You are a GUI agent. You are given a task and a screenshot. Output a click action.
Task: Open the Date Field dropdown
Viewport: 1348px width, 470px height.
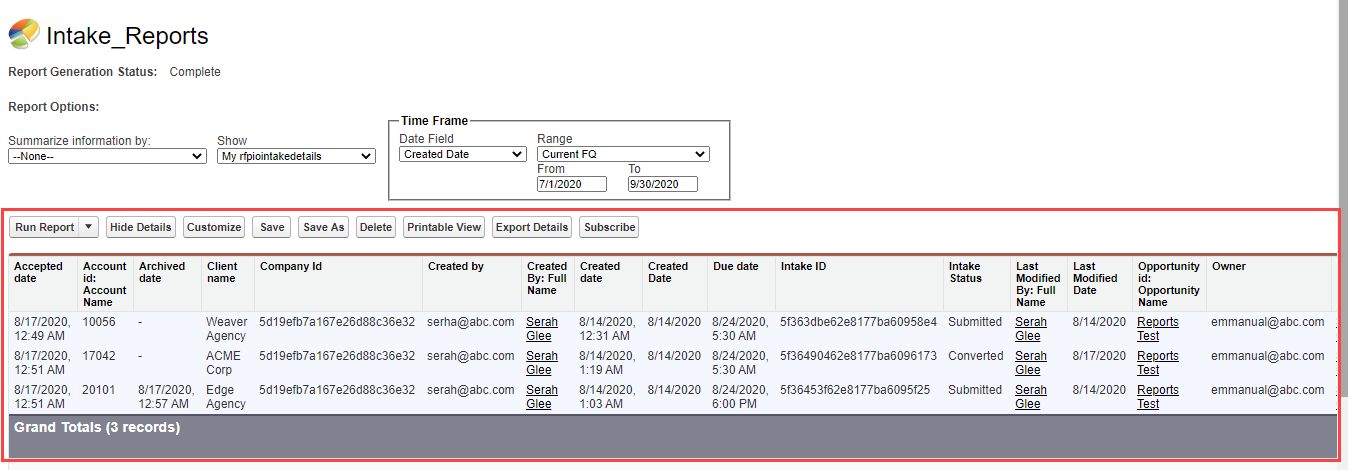coord(463,154)
